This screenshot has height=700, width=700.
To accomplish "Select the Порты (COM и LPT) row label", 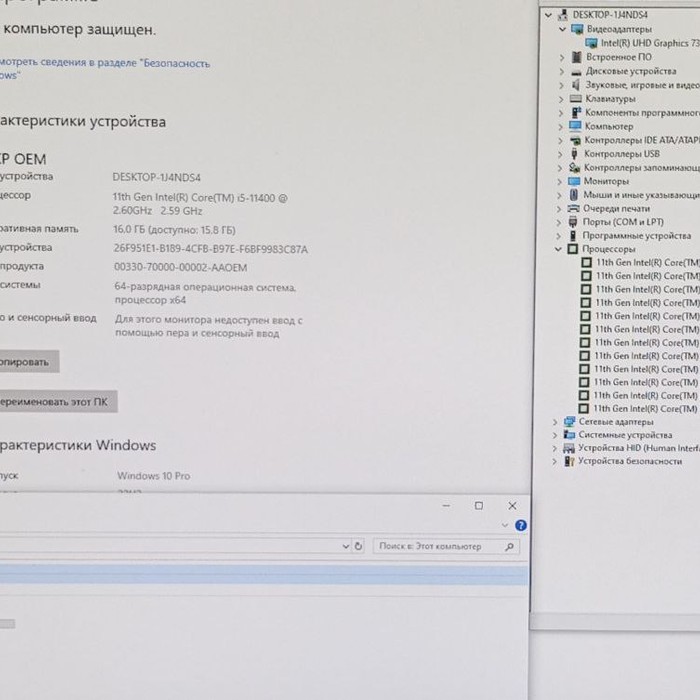I will point(623,222).
